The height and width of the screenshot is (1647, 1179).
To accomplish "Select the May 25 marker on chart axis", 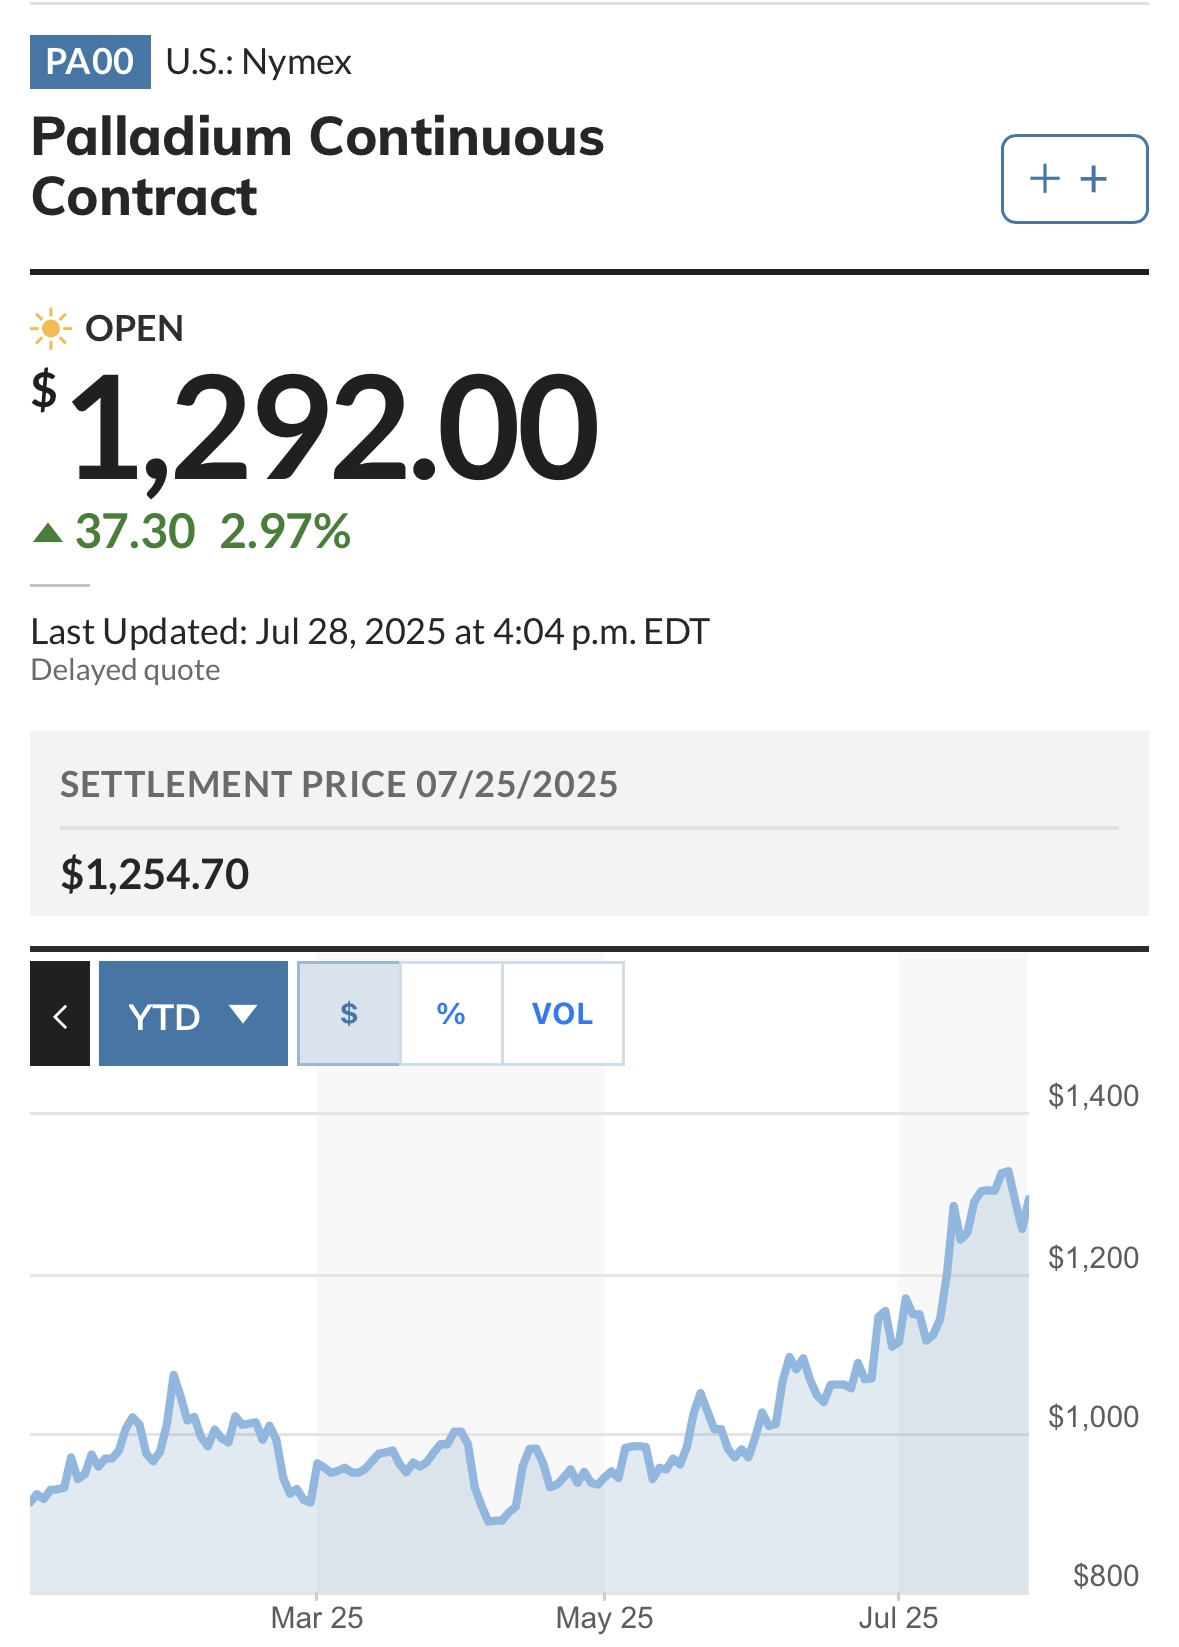I will (604, 1618).
